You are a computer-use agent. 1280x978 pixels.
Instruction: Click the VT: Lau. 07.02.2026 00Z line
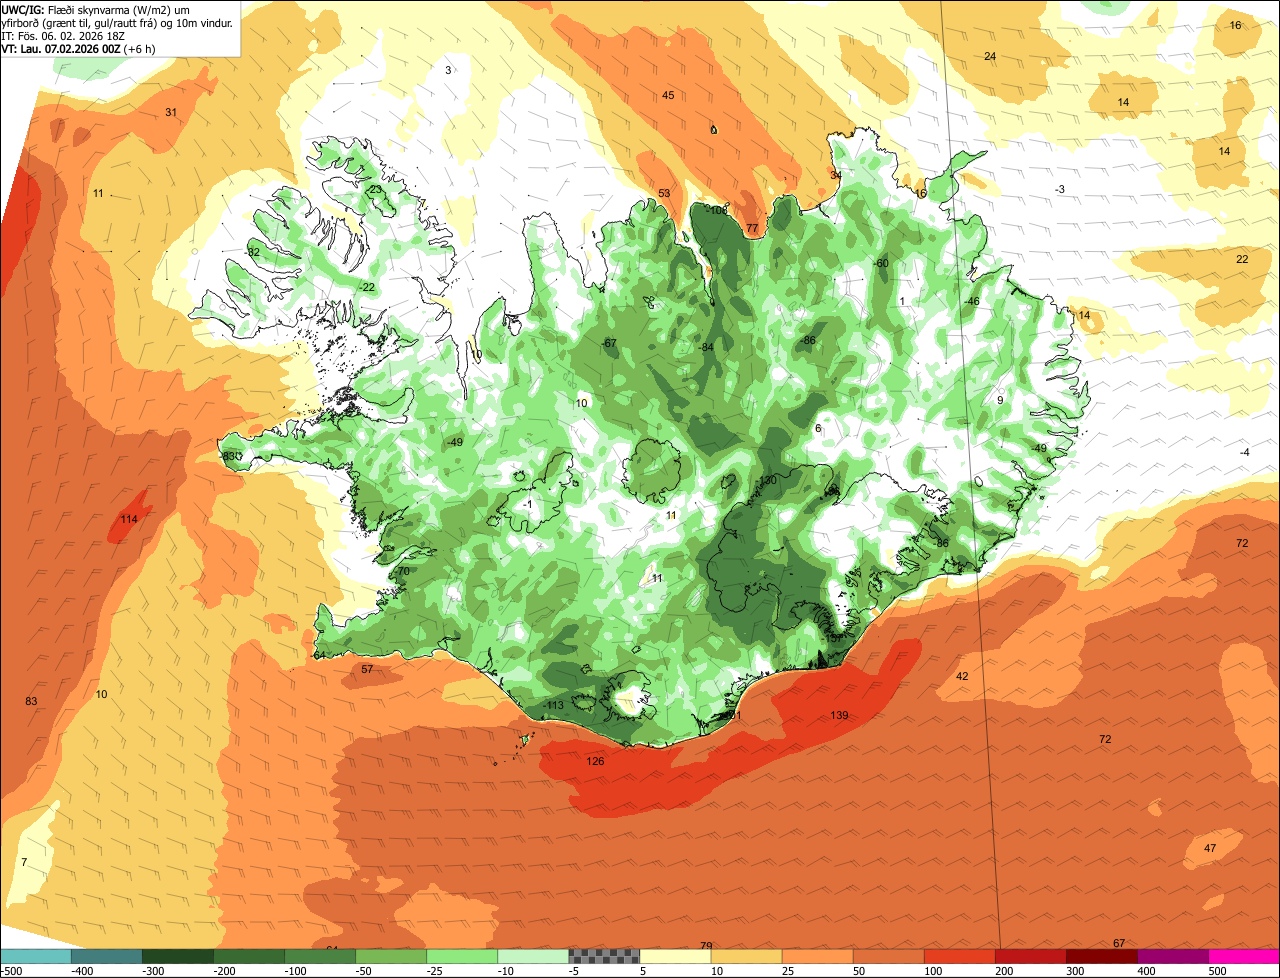[79, 48]
